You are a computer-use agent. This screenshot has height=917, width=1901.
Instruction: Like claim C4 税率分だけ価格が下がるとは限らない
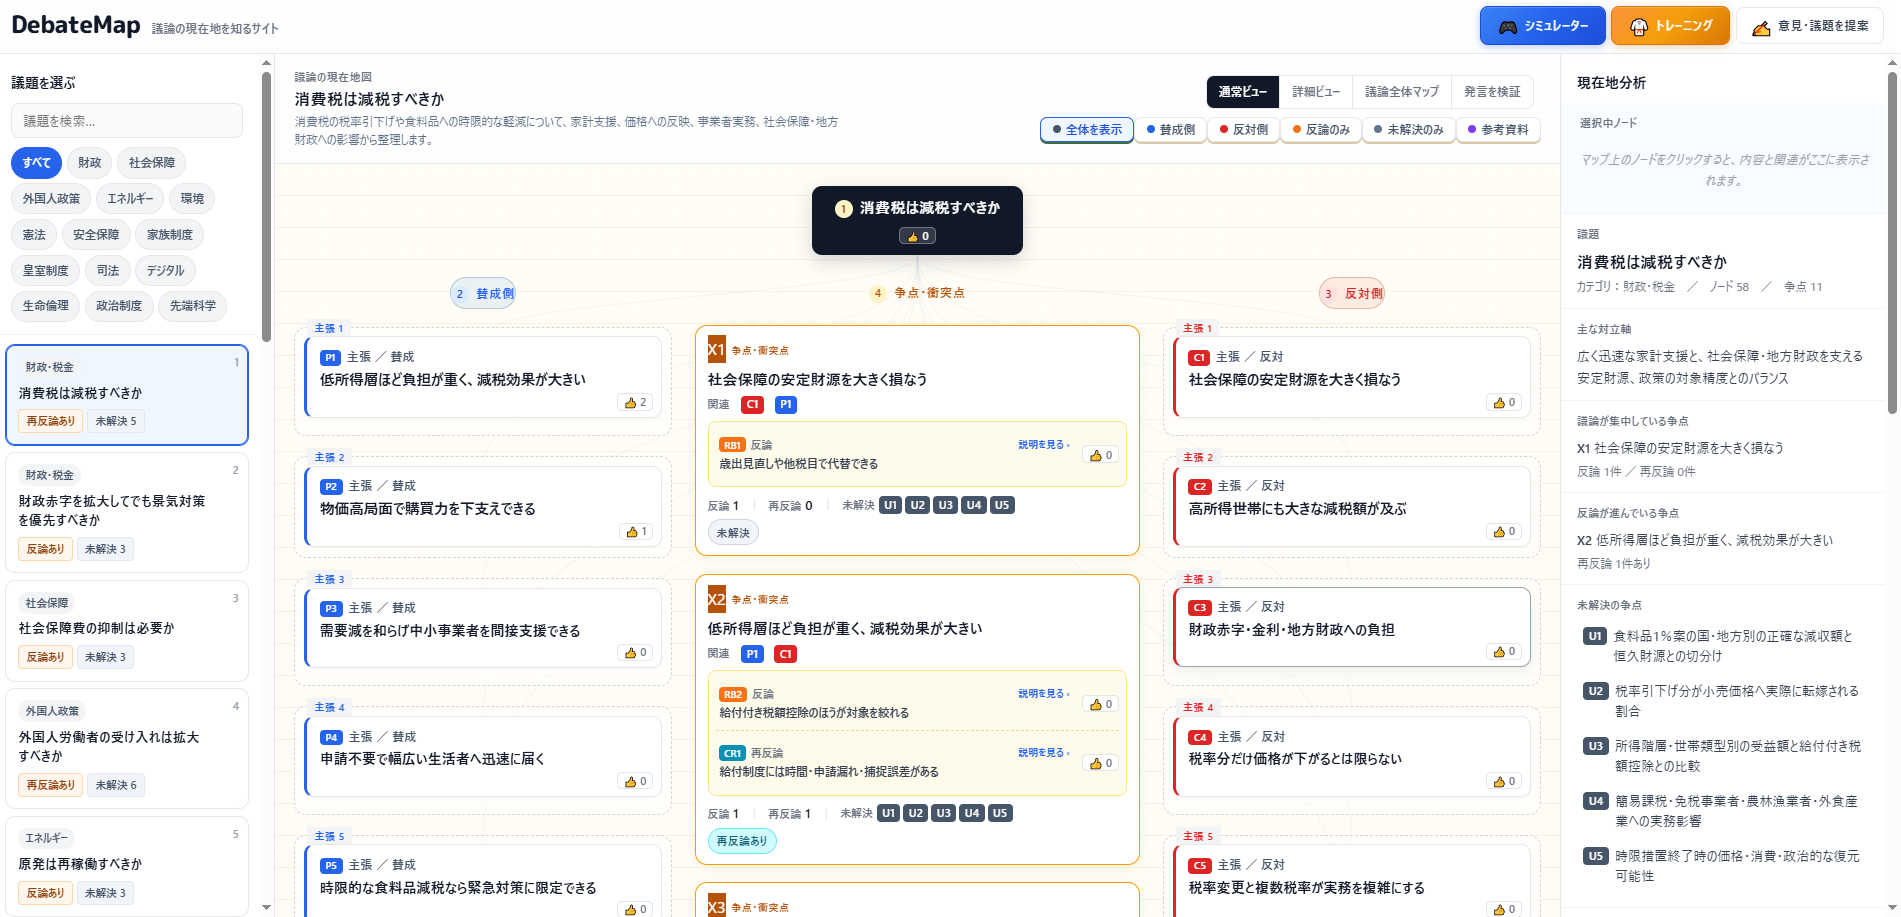click(1505, 782)
